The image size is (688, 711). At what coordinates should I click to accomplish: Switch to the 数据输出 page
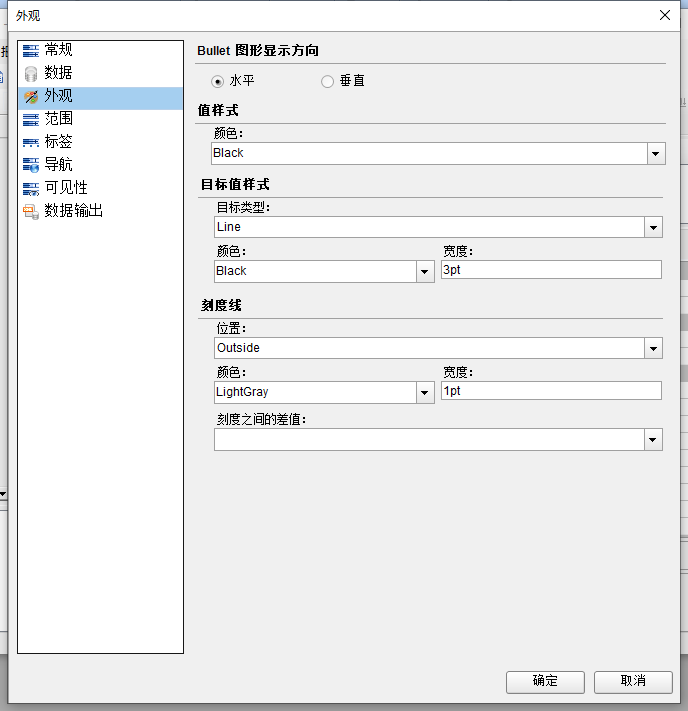(101, 212)
